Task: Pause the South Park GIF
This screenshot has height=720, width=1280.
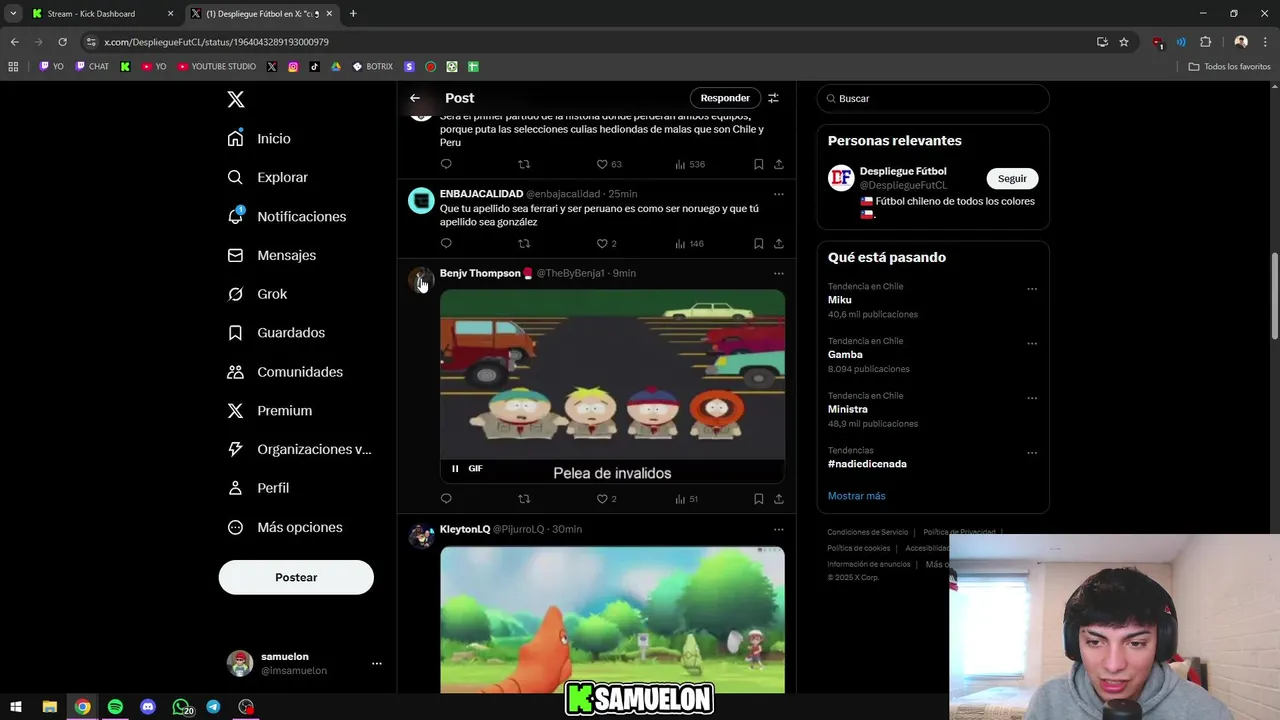Action: click(455, 468)
